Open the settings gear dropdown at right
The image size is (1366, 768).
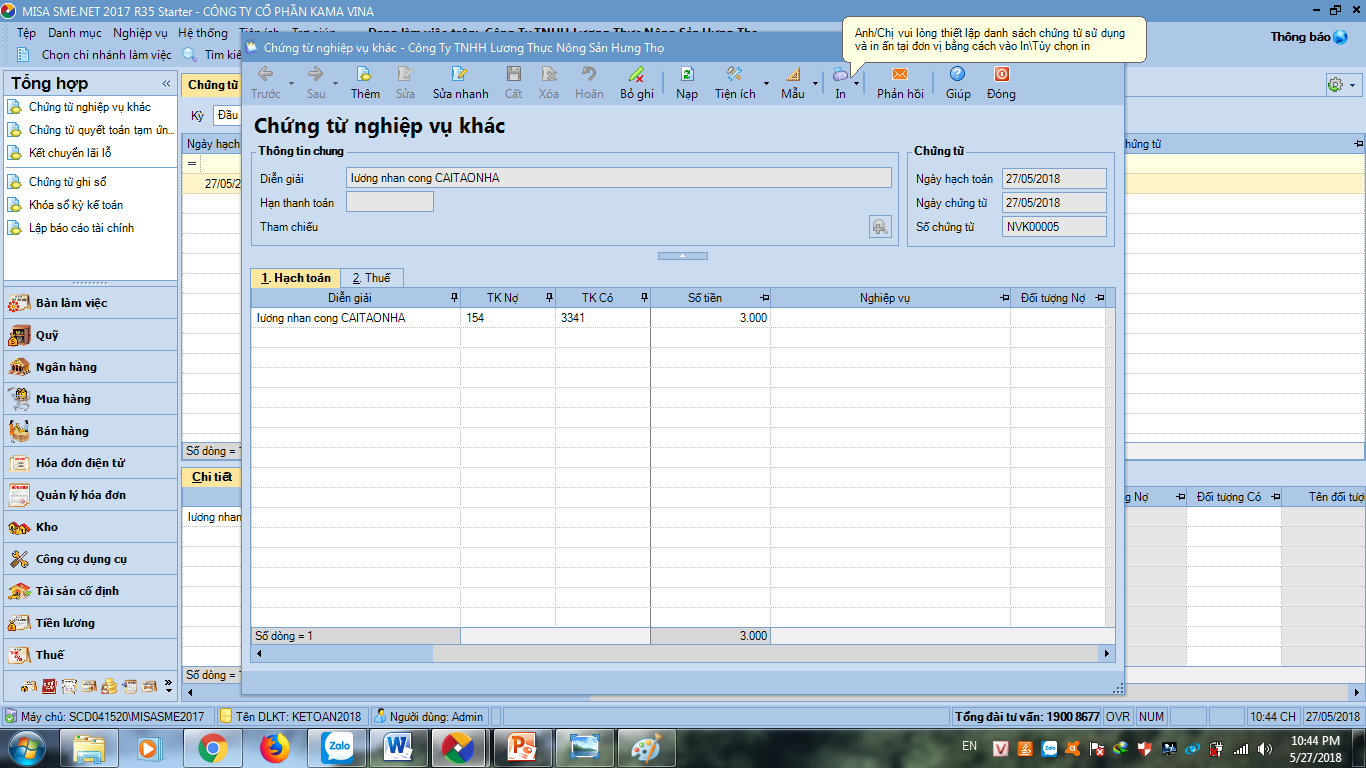[x=1340, y=85]
